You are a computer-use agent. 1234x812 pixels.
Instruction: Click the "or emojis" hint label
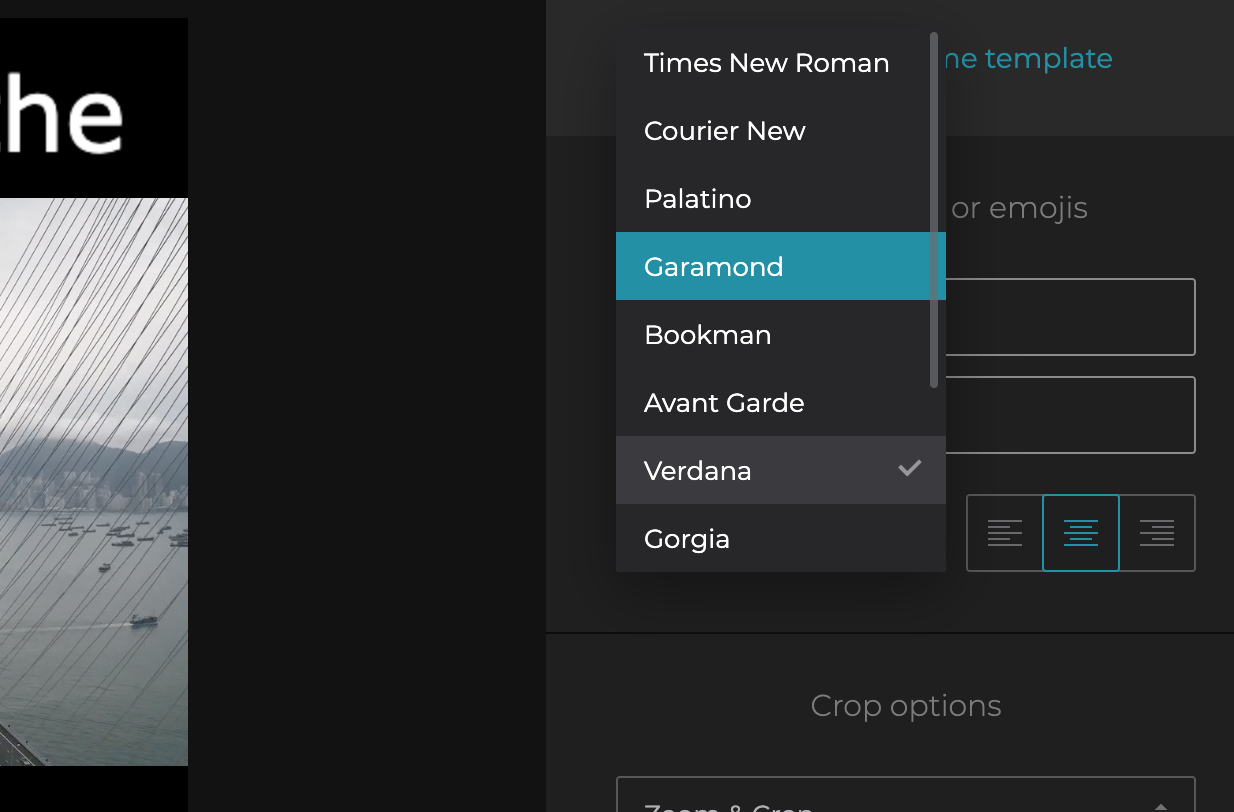[1019, 208]
